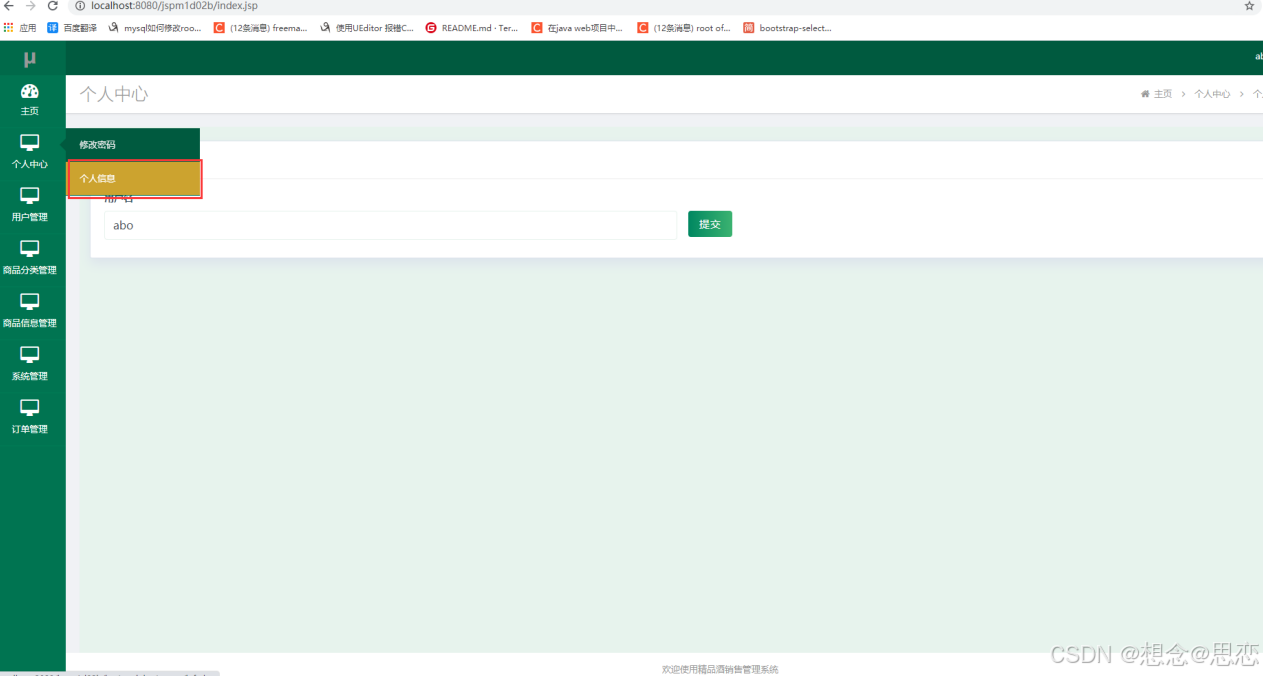Screen dimensions: 1263x676
Task: Reload the page with the refresh icon
Action: coord(52,6)
